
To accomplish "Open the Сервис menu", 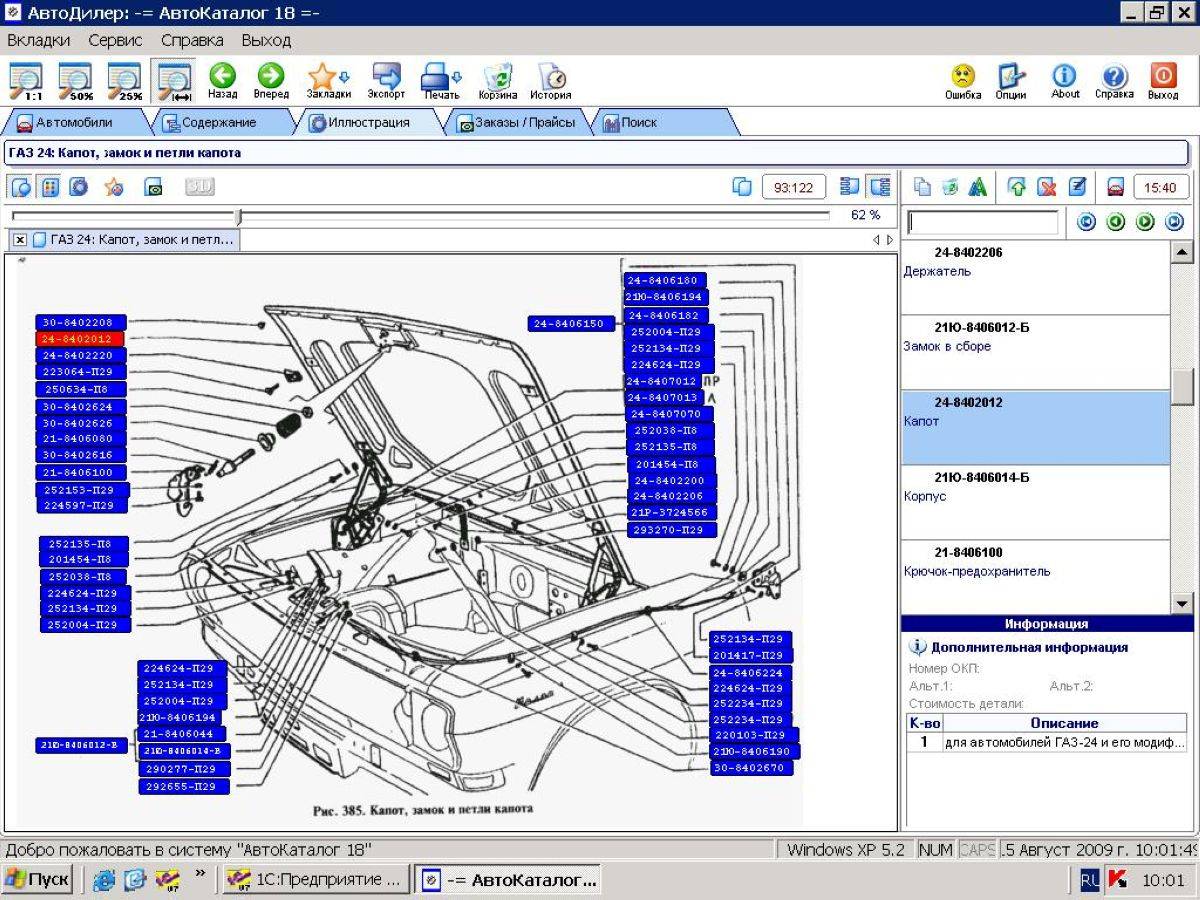I will point(115,41).
